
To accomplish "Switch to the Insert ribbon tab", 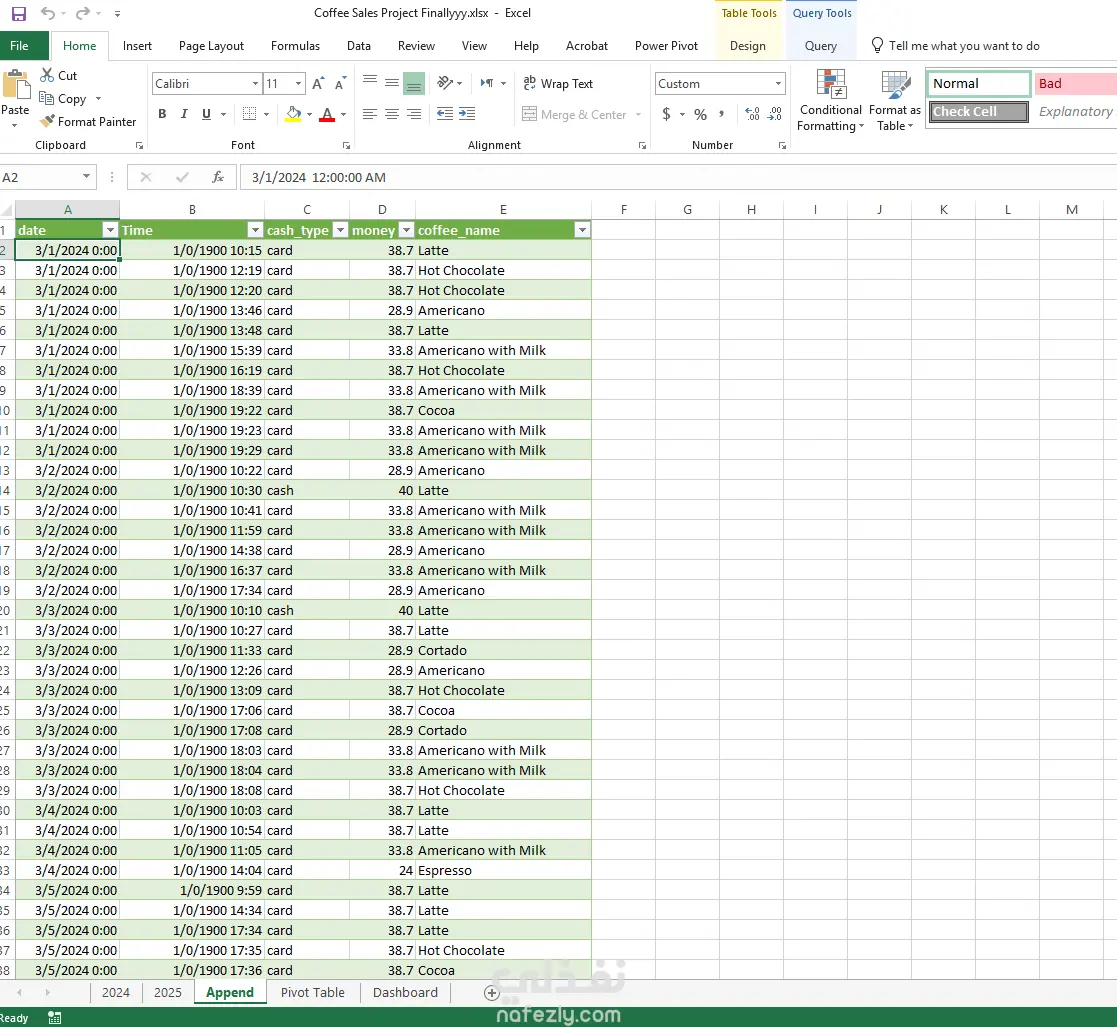I will point(137,46).
